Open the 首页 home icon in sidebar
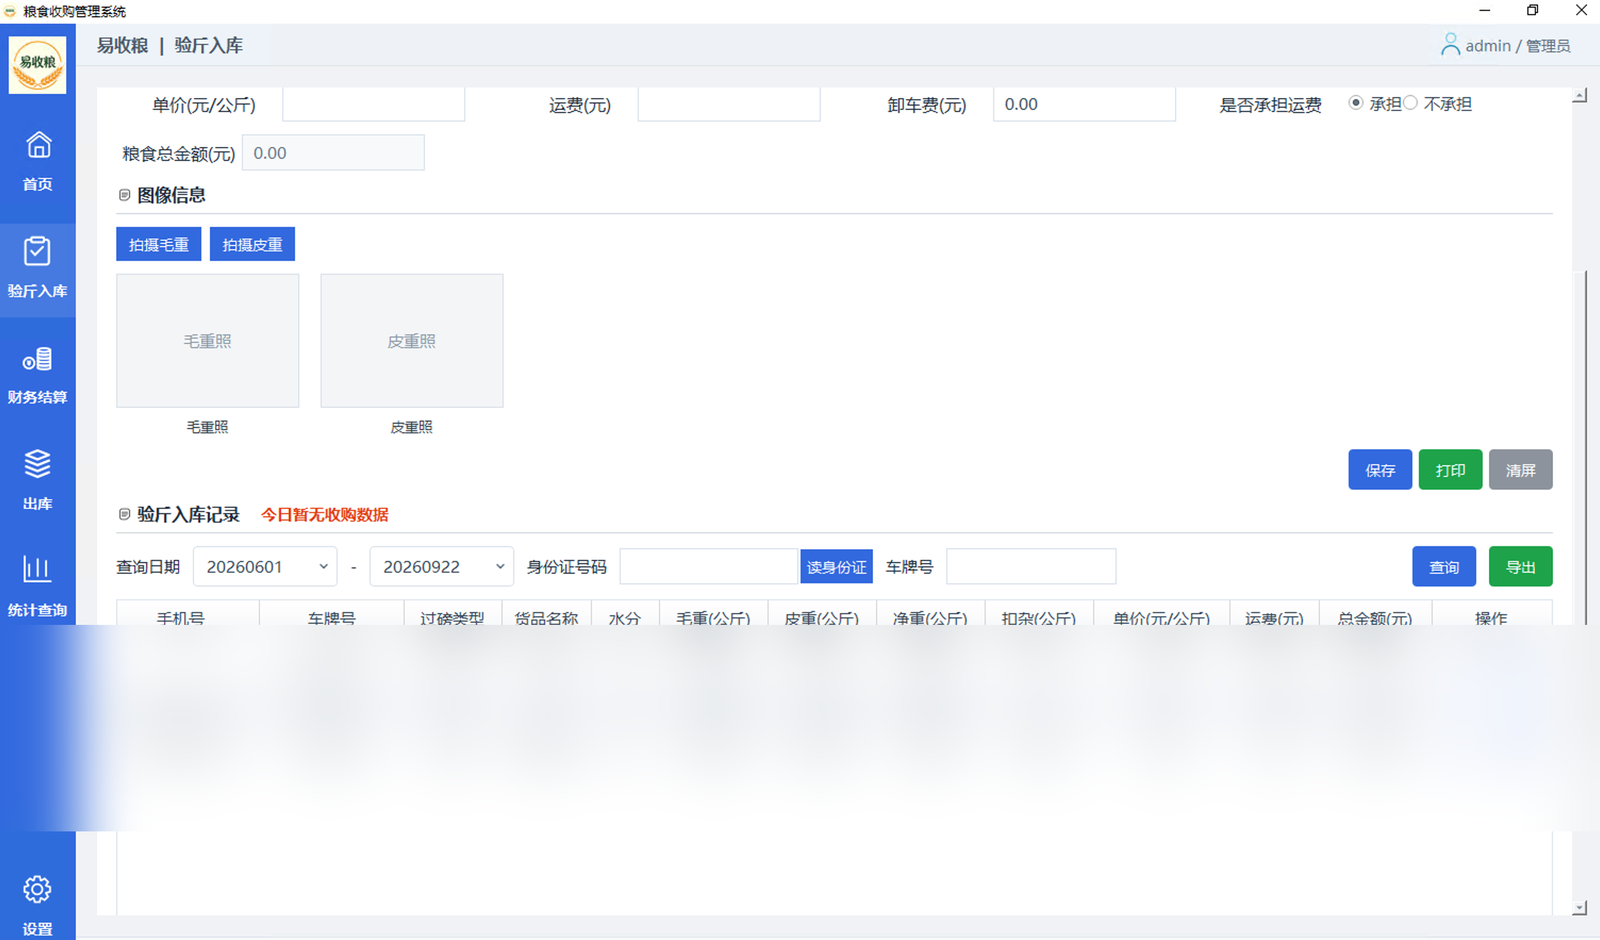1600x940 pixels. [38, 146]
